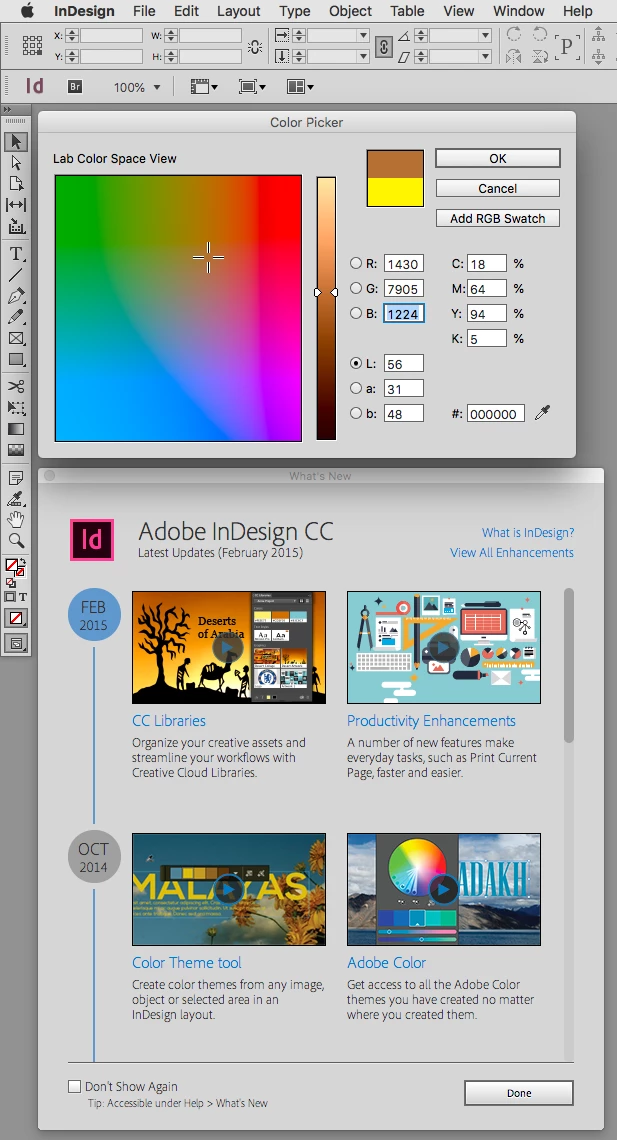Select the Gradient Swatch tool
This screenshot has width=617, height=1140.
coord(16,429)
